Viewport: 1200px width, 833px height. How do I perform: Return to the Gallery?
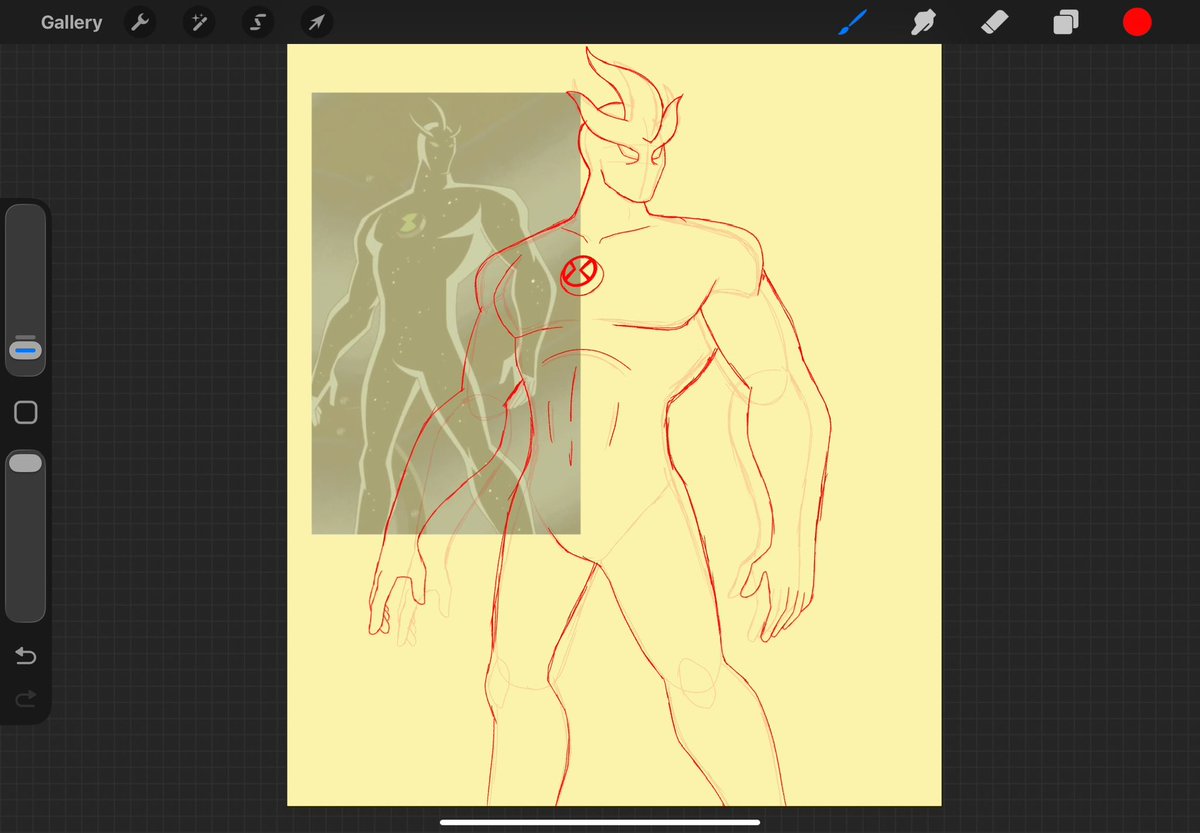pos(71,22)
